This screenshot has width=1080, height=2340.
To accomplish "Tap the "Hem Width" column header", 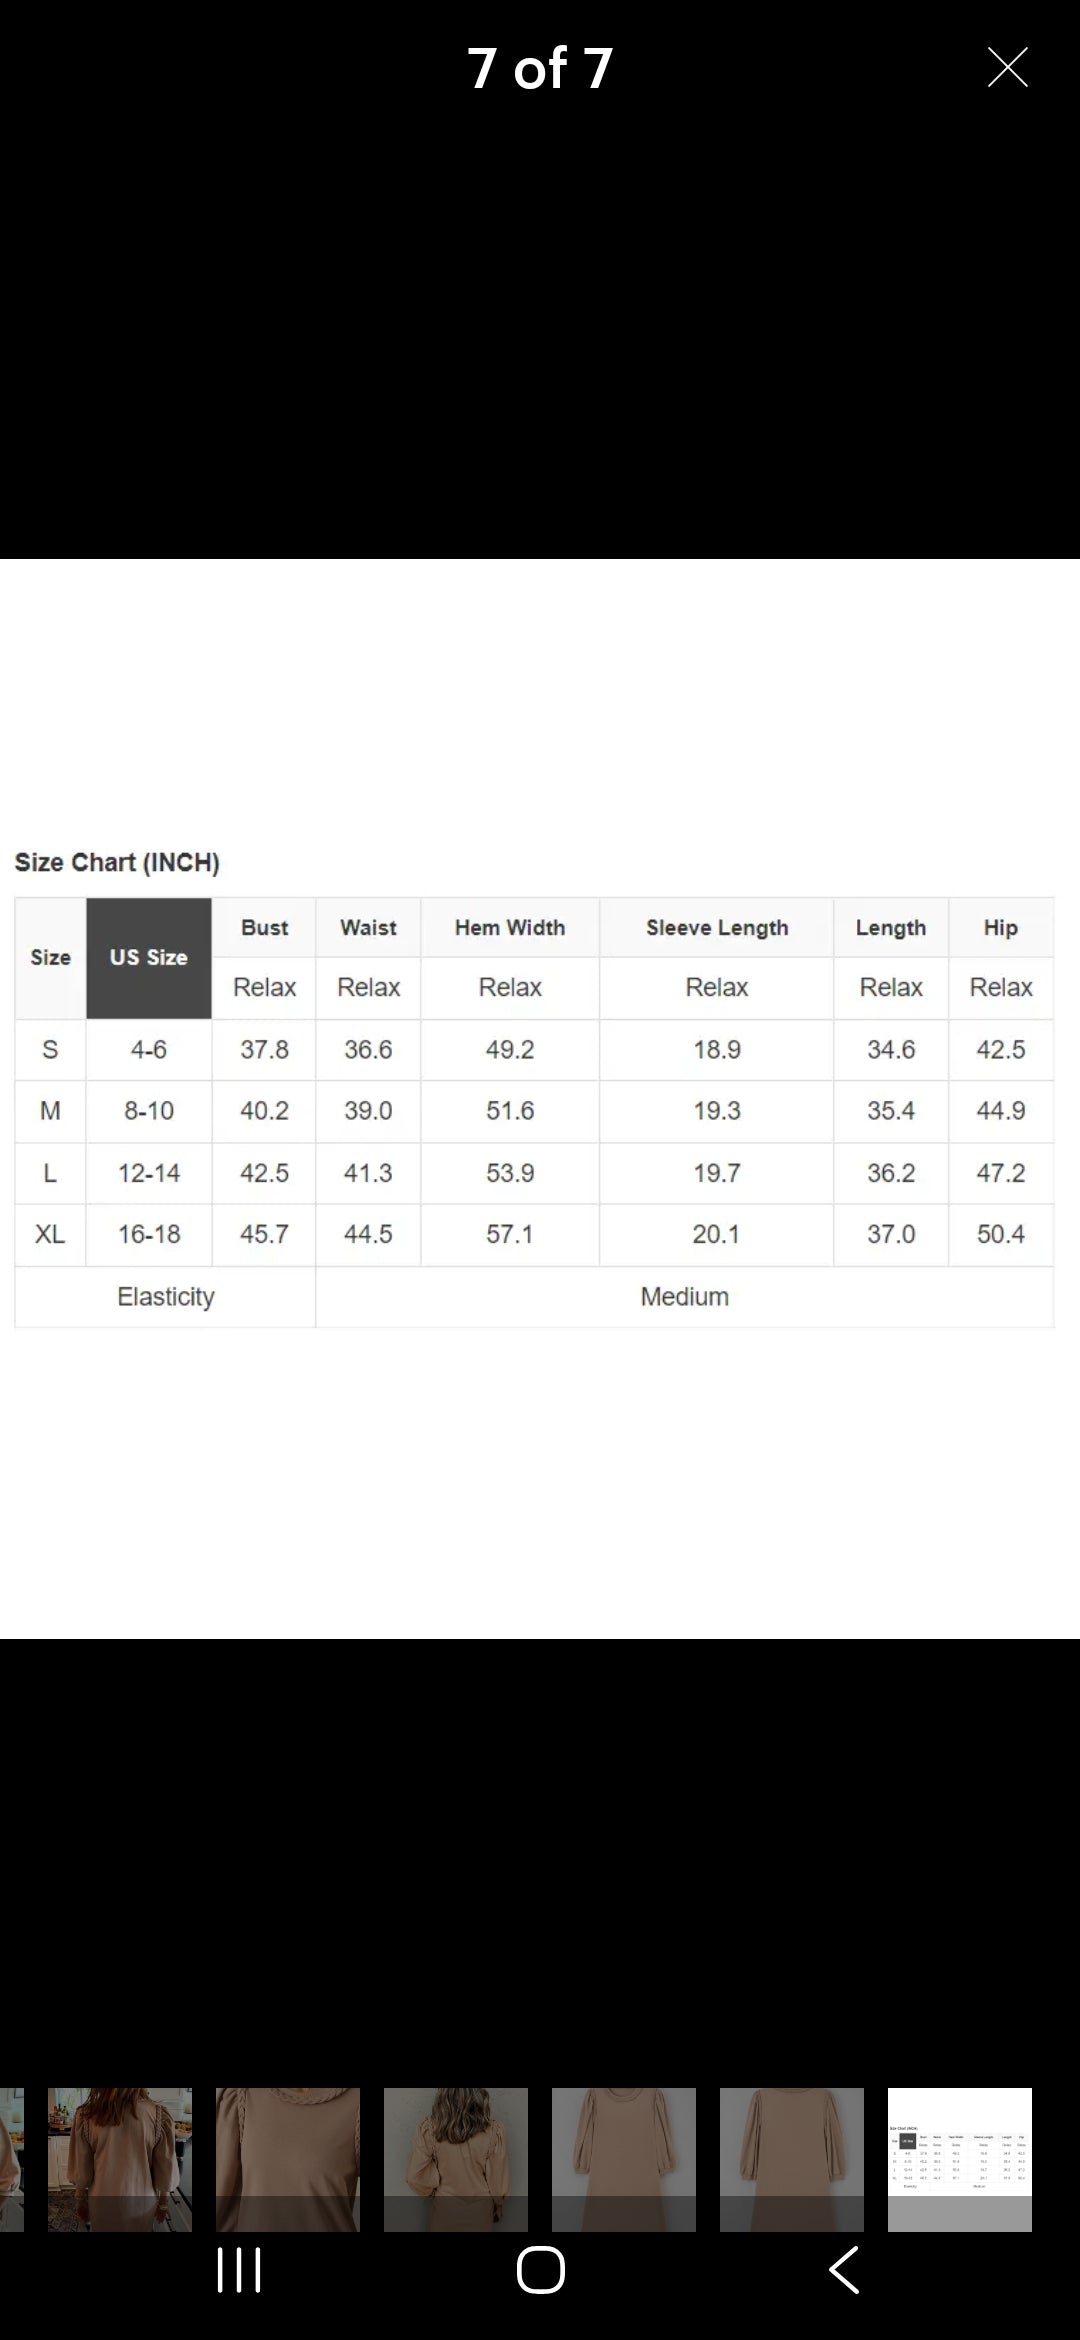I will click(510, 927).
